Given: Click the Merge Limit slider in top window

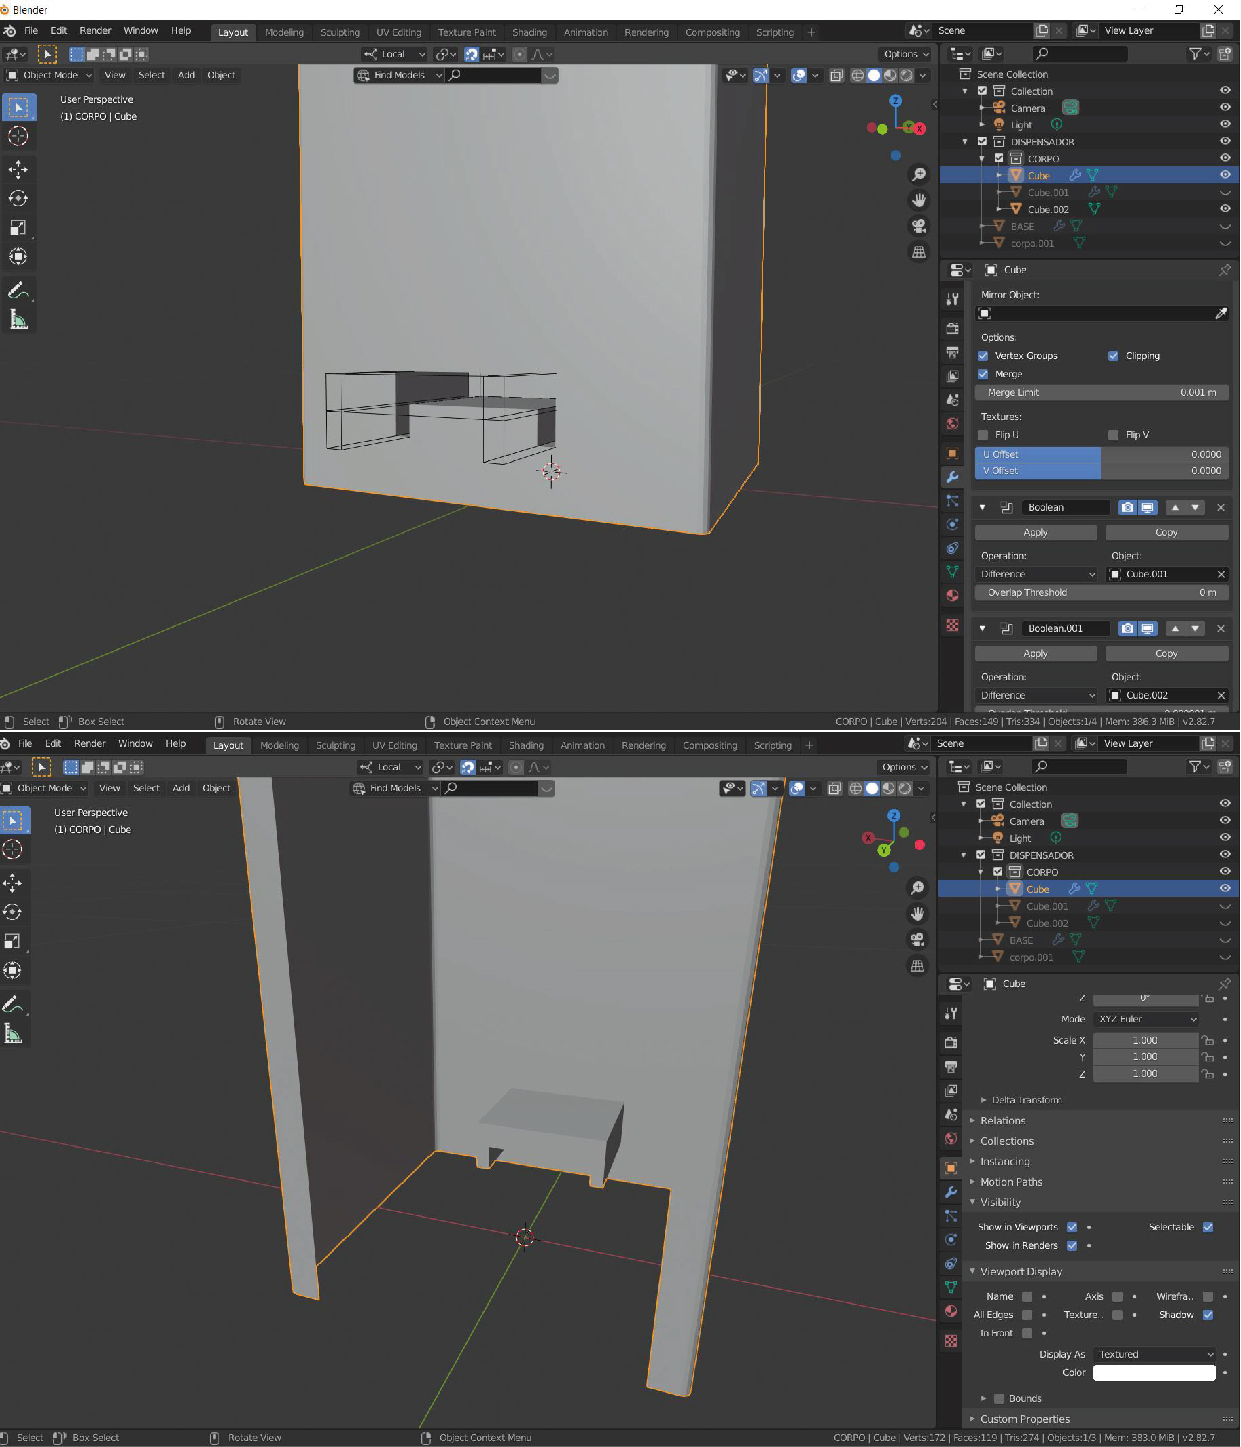Looking at the screenshot, I should point(1102,393).
